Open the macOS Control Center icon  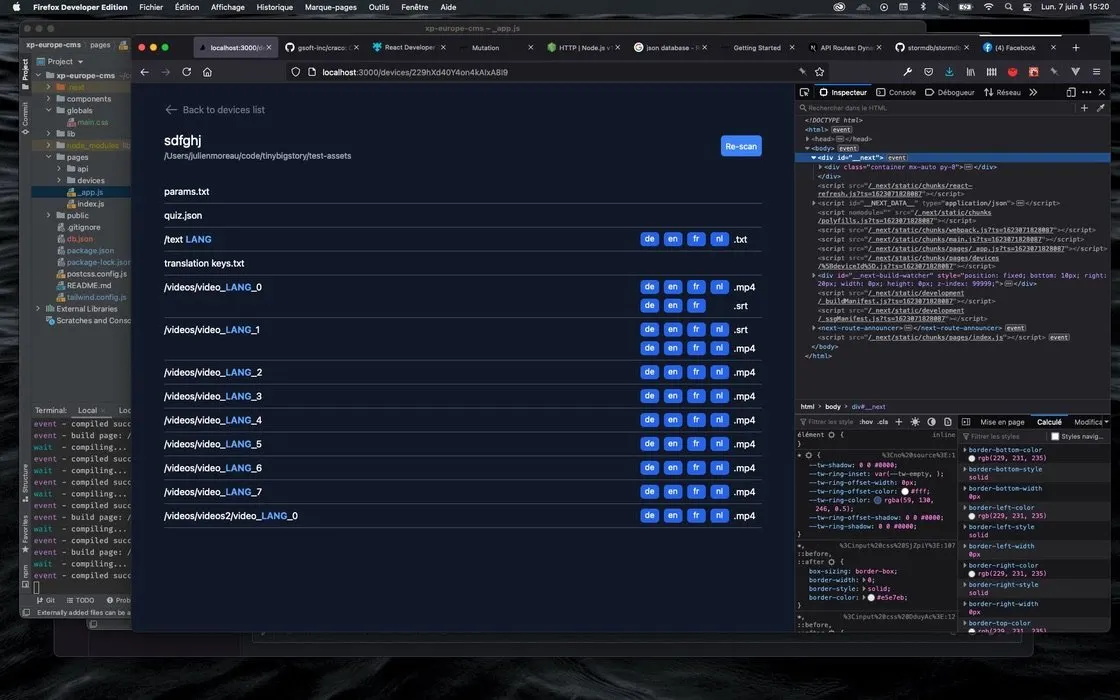[x=1027, y=7]
